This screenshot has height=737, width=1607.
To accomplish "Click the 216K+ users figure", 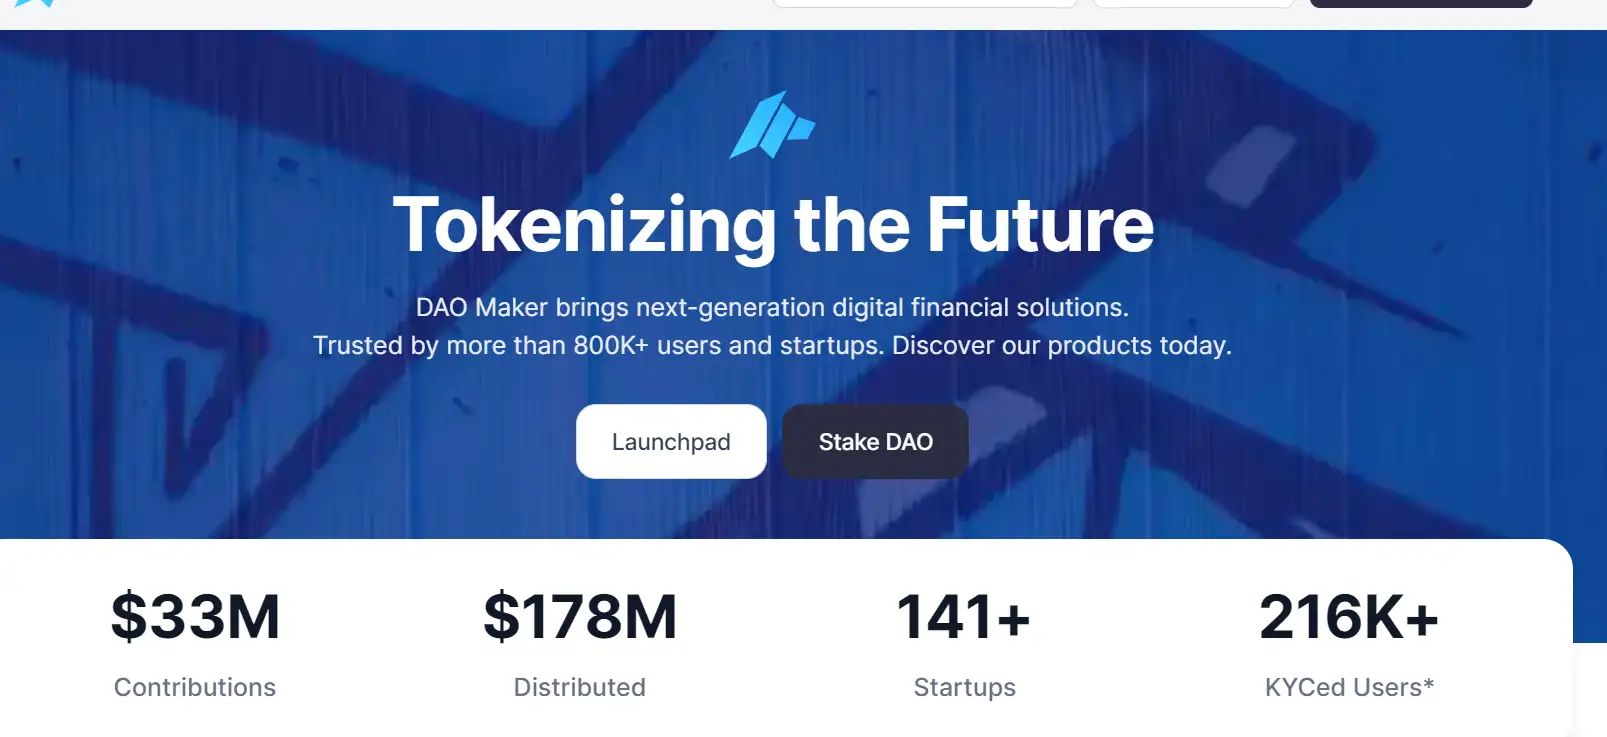I will tap(1349, 616).
